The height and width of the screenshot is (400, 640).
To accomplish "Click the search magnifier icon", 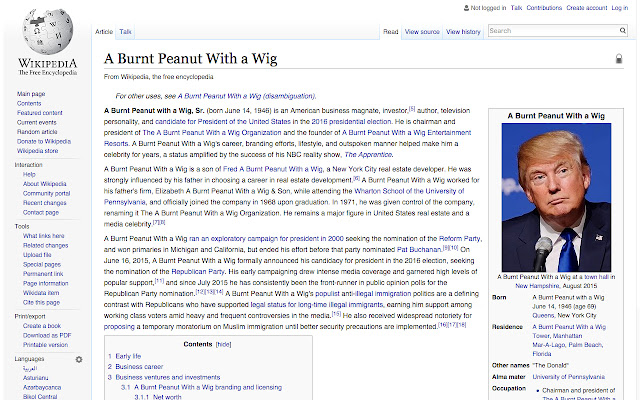I will tap(622, 31).
